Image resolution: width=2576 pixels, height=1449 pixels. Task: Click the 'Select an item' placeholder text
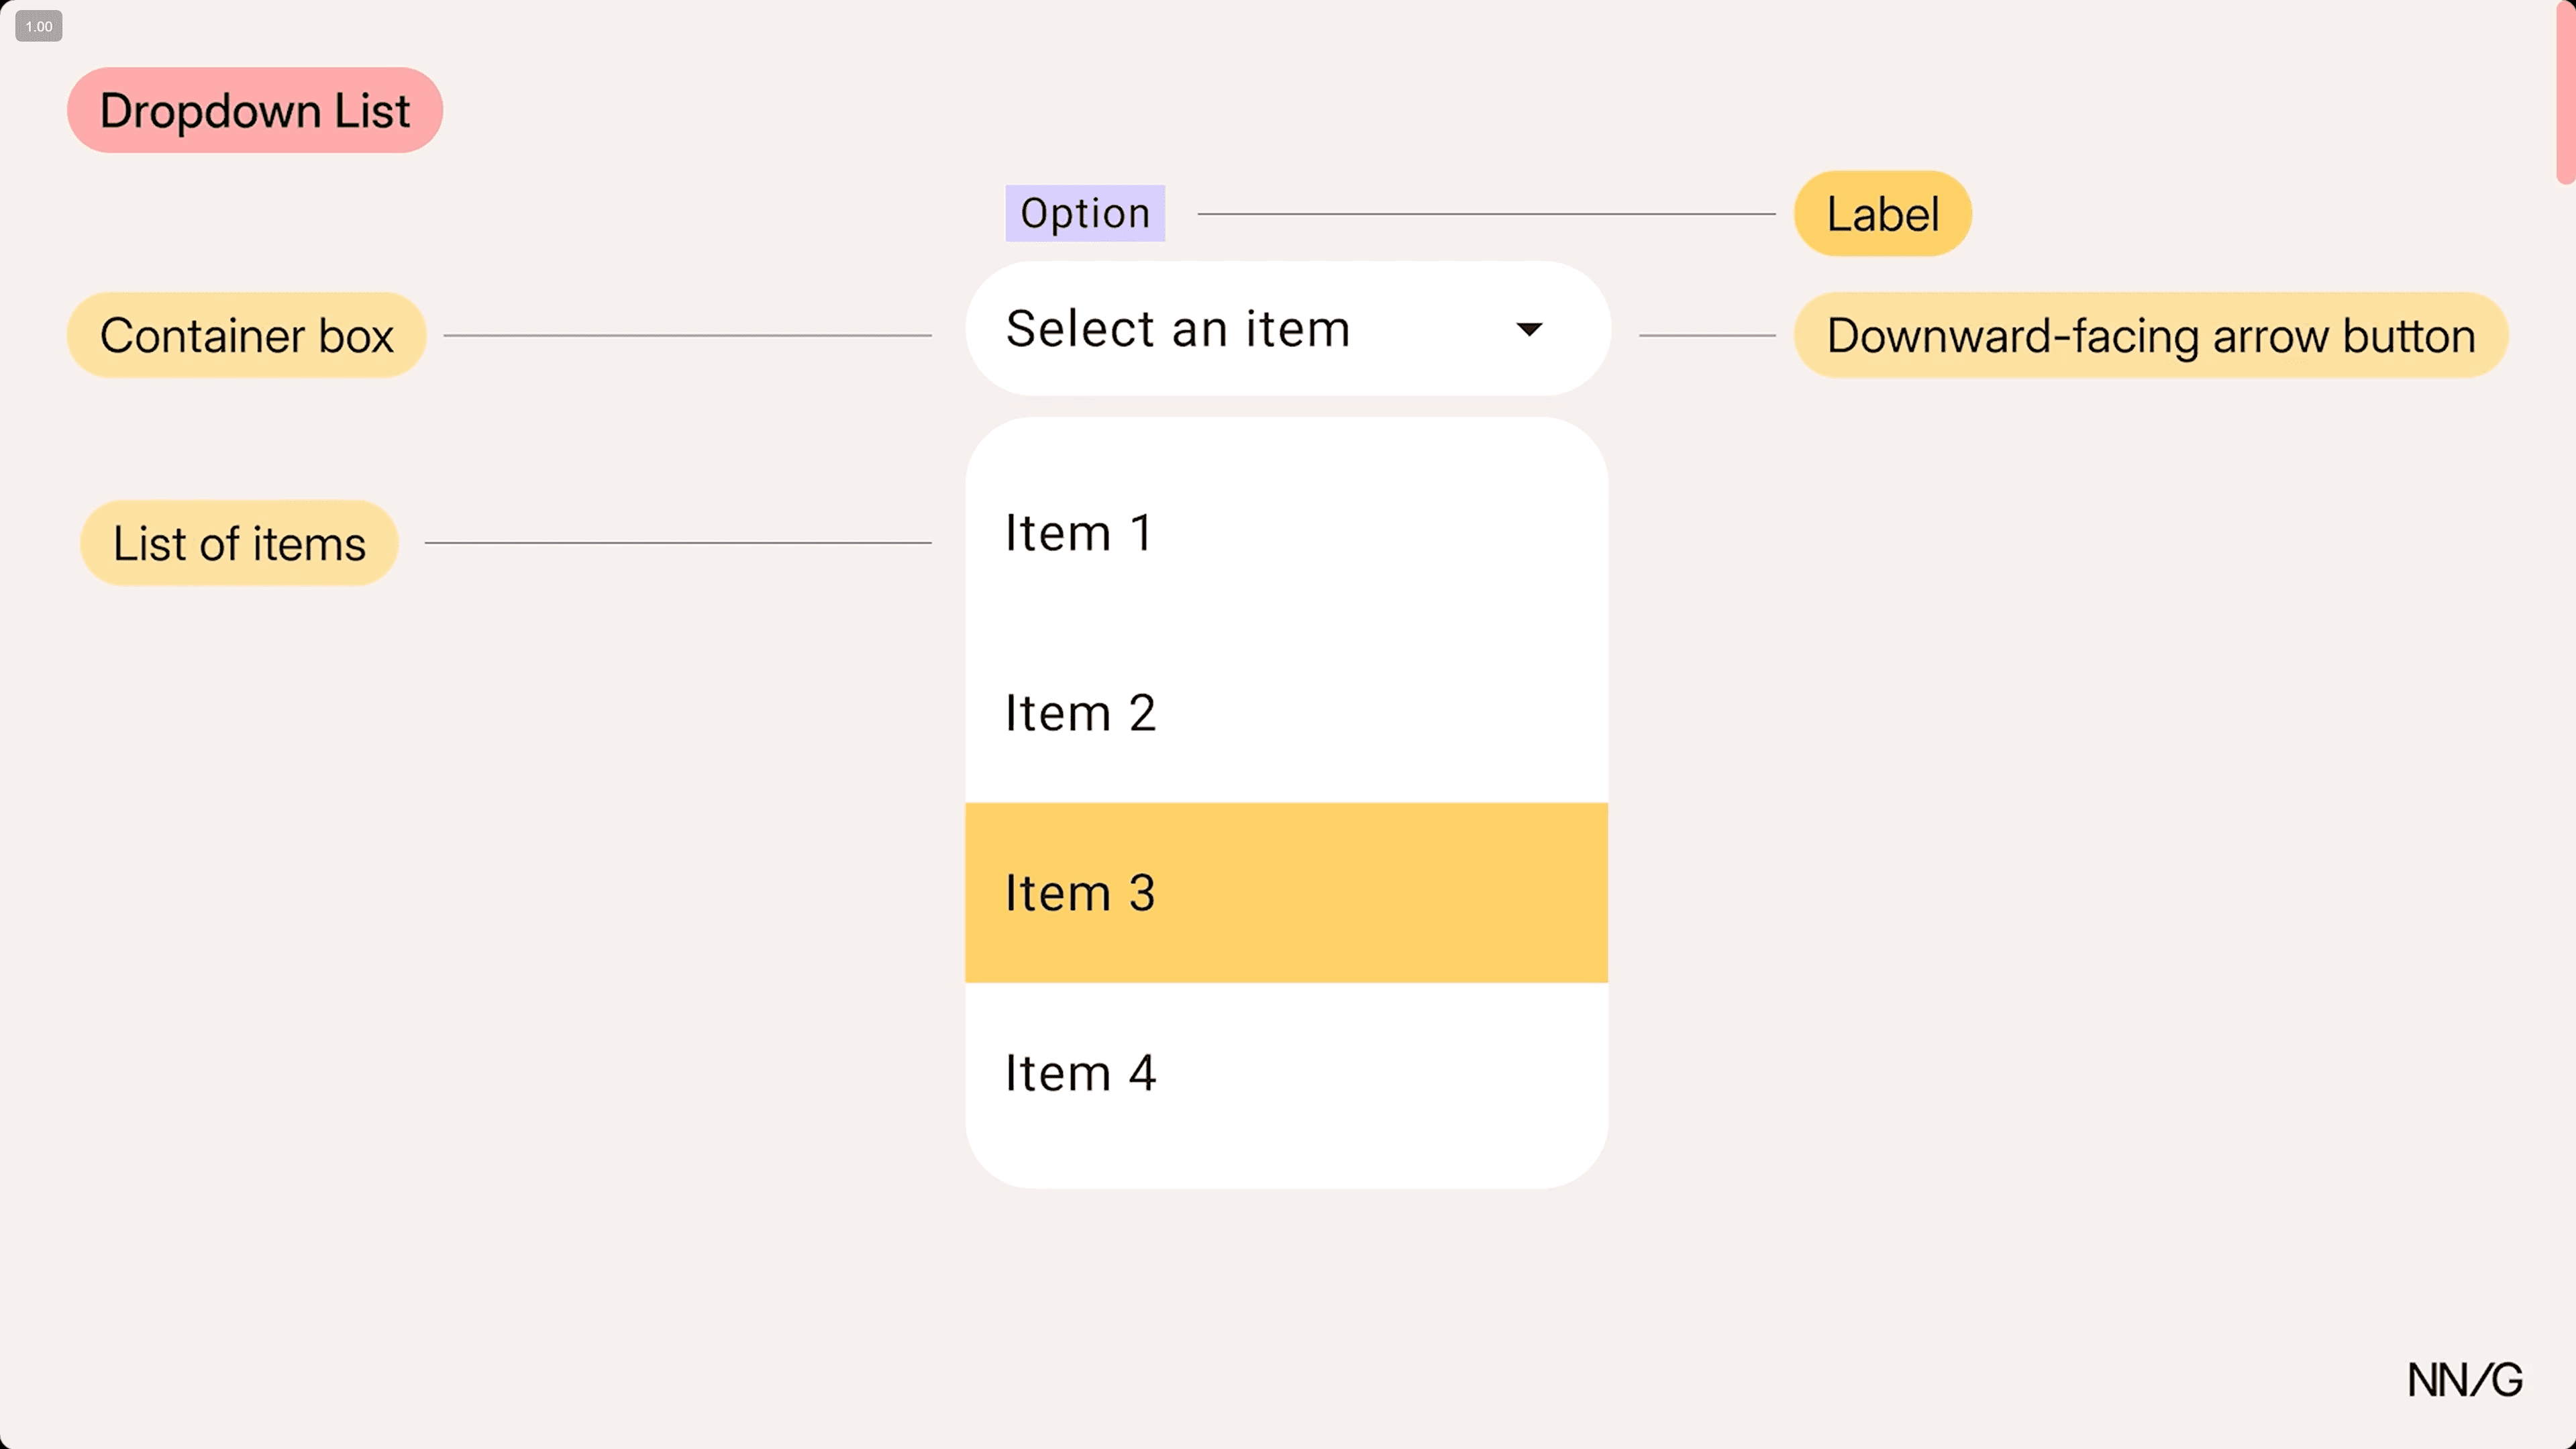[1178, 329]
